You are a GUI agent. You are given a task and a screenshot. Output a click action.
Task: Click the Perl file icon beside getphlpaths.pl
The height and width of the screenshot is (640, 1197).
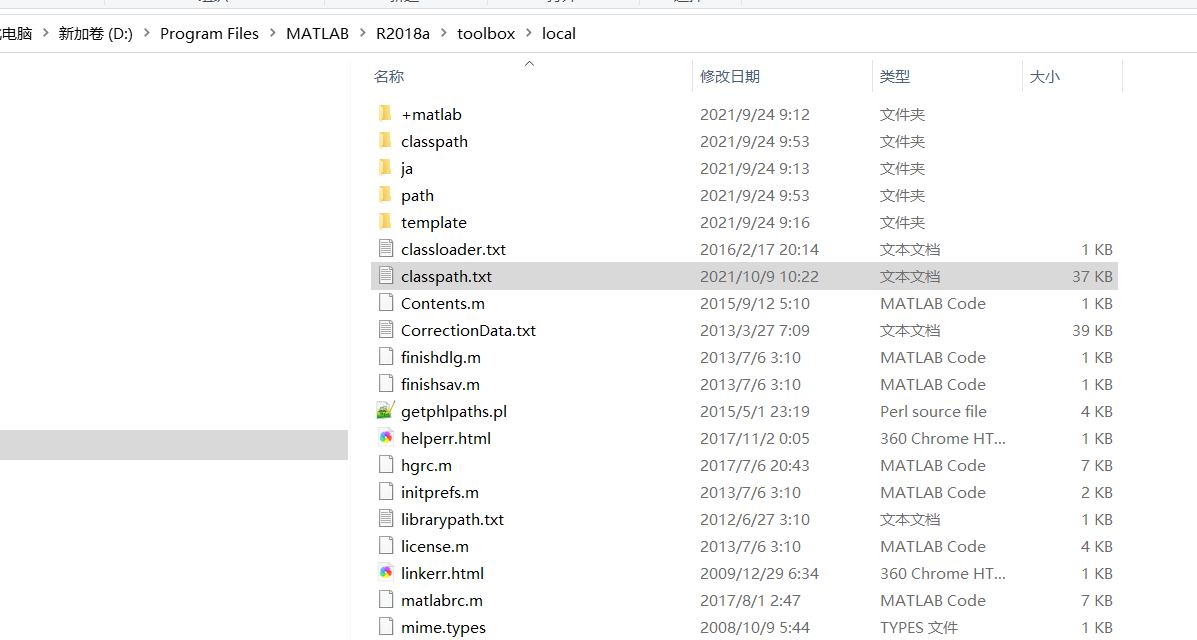[386, 411]
